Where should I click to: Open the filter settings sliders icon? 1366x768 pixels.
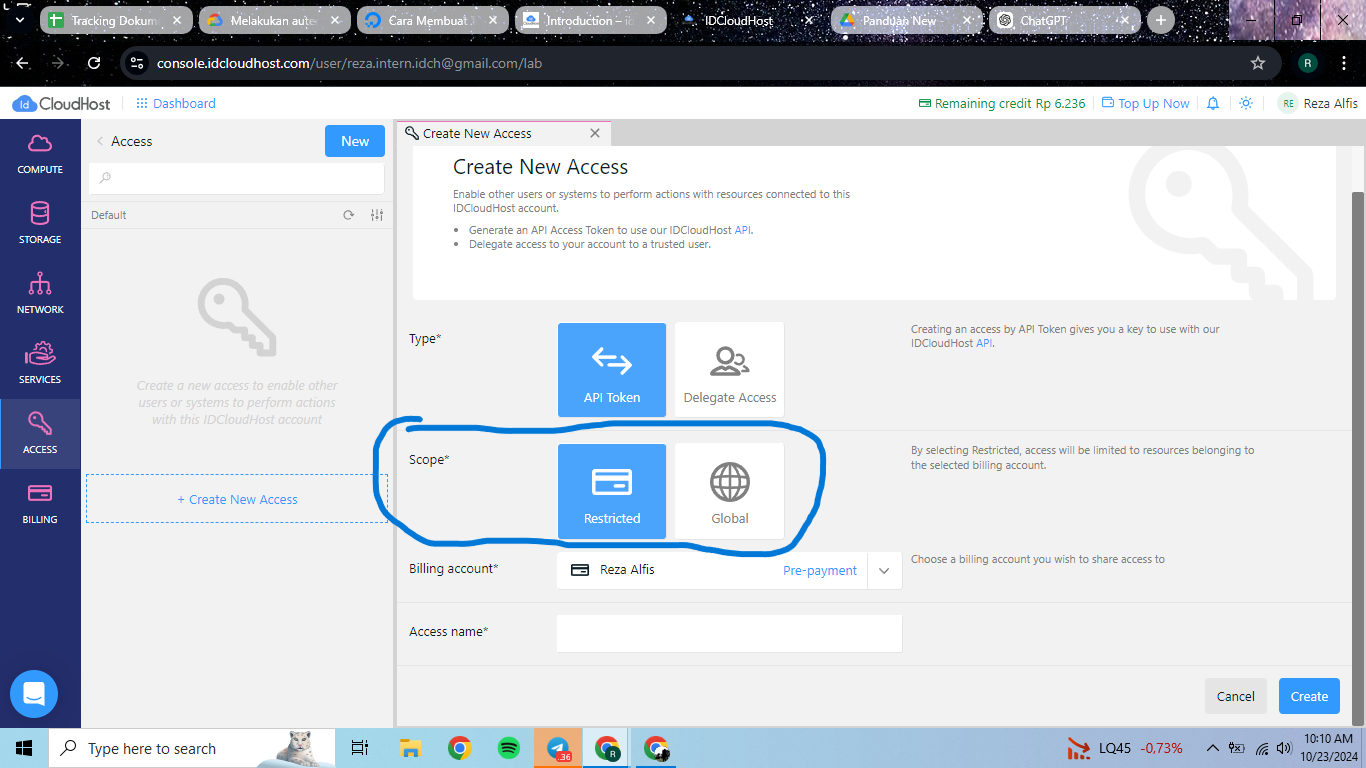(x=377, y=215)
